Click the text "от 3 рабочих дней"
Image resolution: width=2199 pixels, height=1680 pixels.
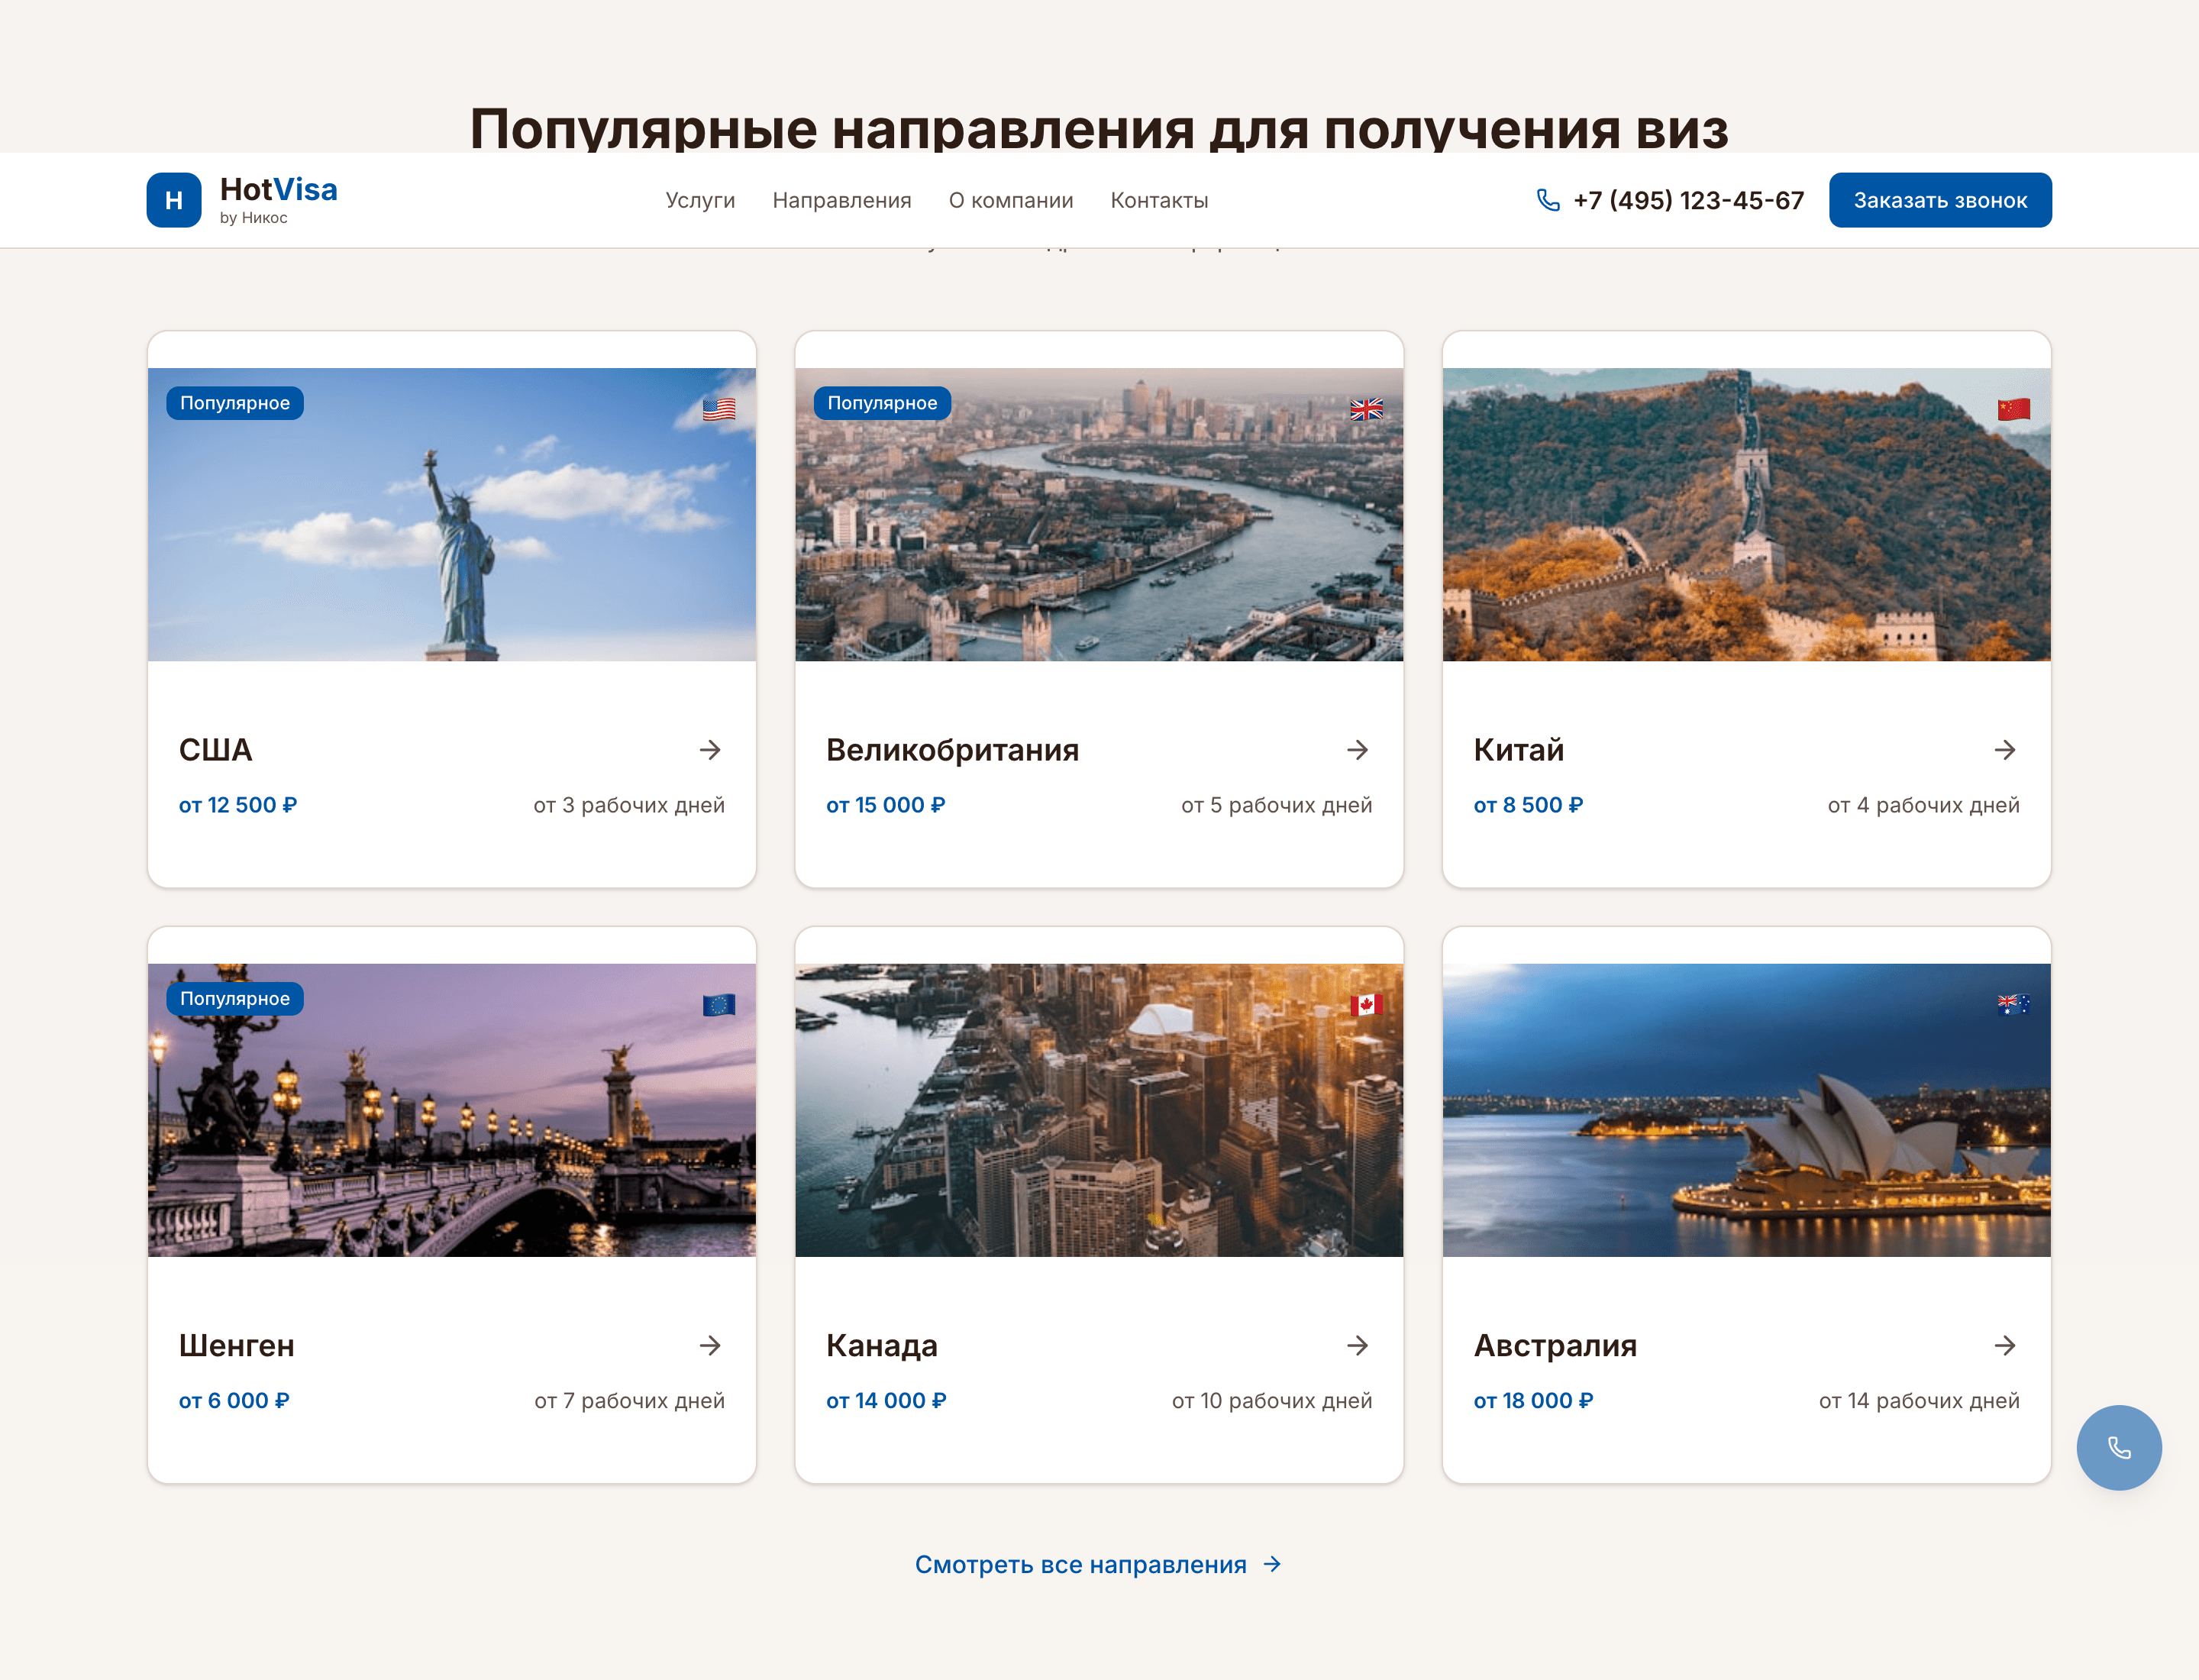(629, 805)
